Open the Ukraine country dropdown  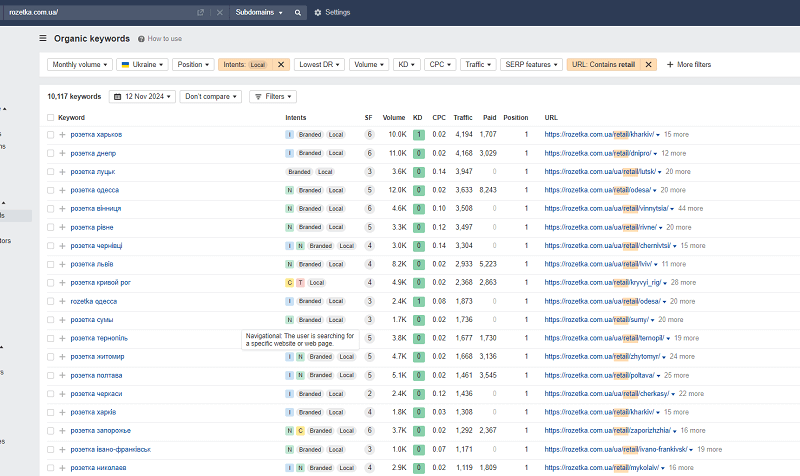(142, 65)
